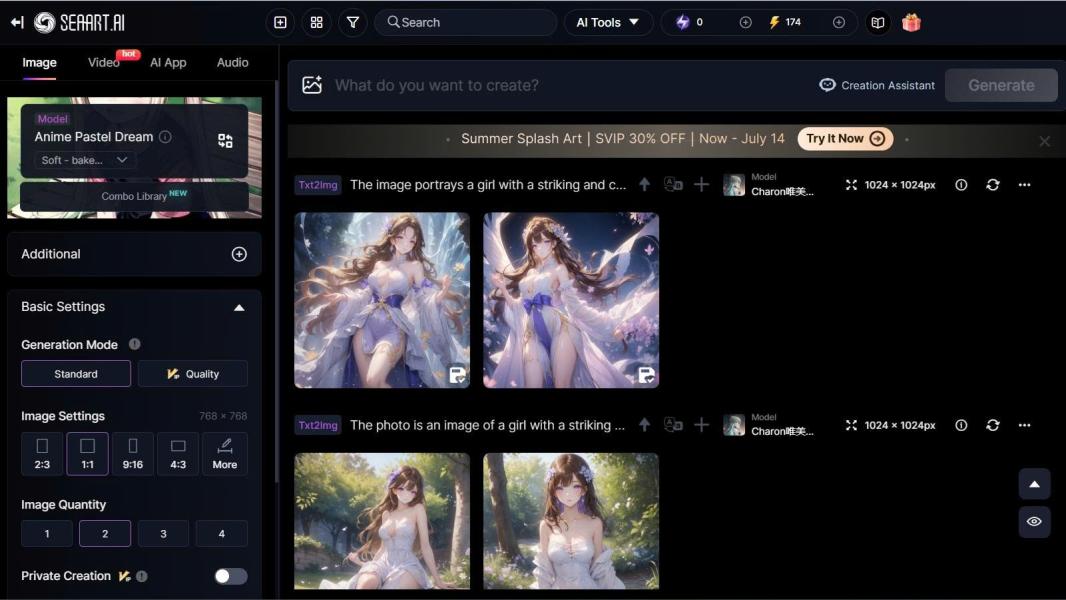Enable the Private Creation toggle
The image size is (1066, 600).
coord(230,576)
